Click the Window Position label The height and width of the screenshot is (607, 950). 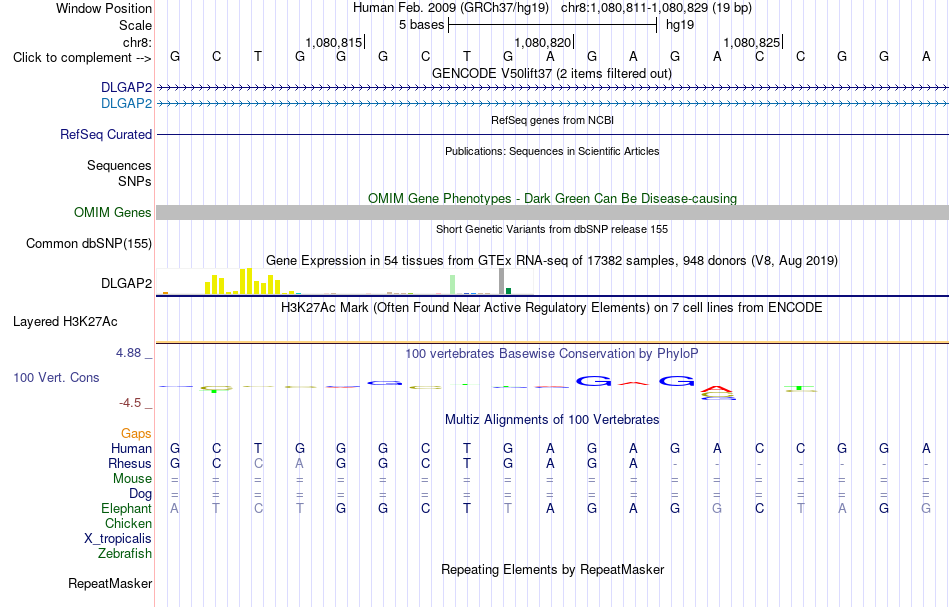pyautogui.click(x=104, y=8)
